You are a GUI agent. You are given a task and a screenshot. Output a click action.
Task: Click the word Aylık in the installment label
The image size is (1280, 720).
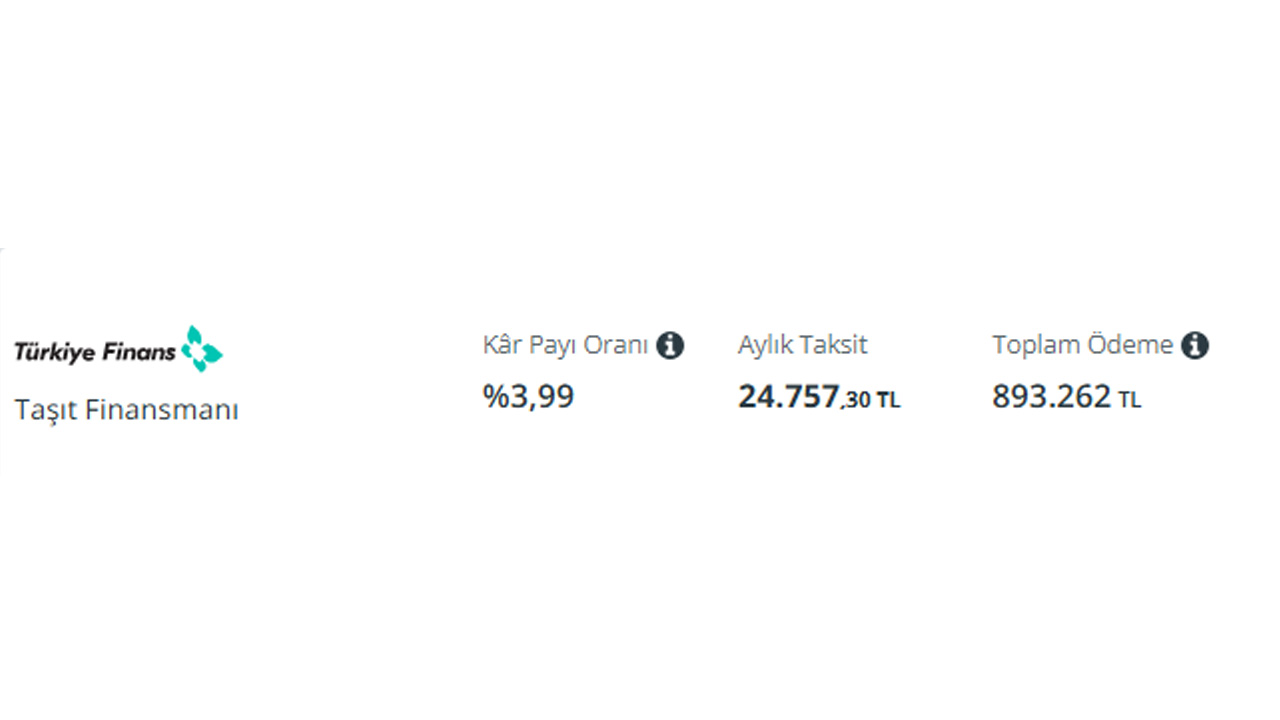coord(764,346)
